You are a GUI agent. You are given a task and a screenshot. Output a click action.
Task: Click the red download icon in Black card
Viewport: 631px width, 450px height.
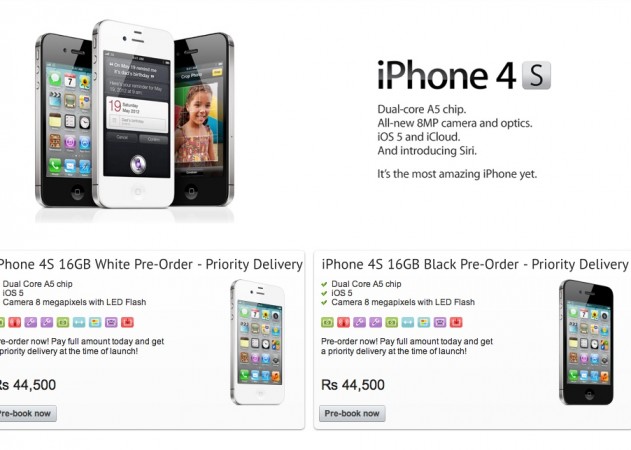[x=456, y=322]
